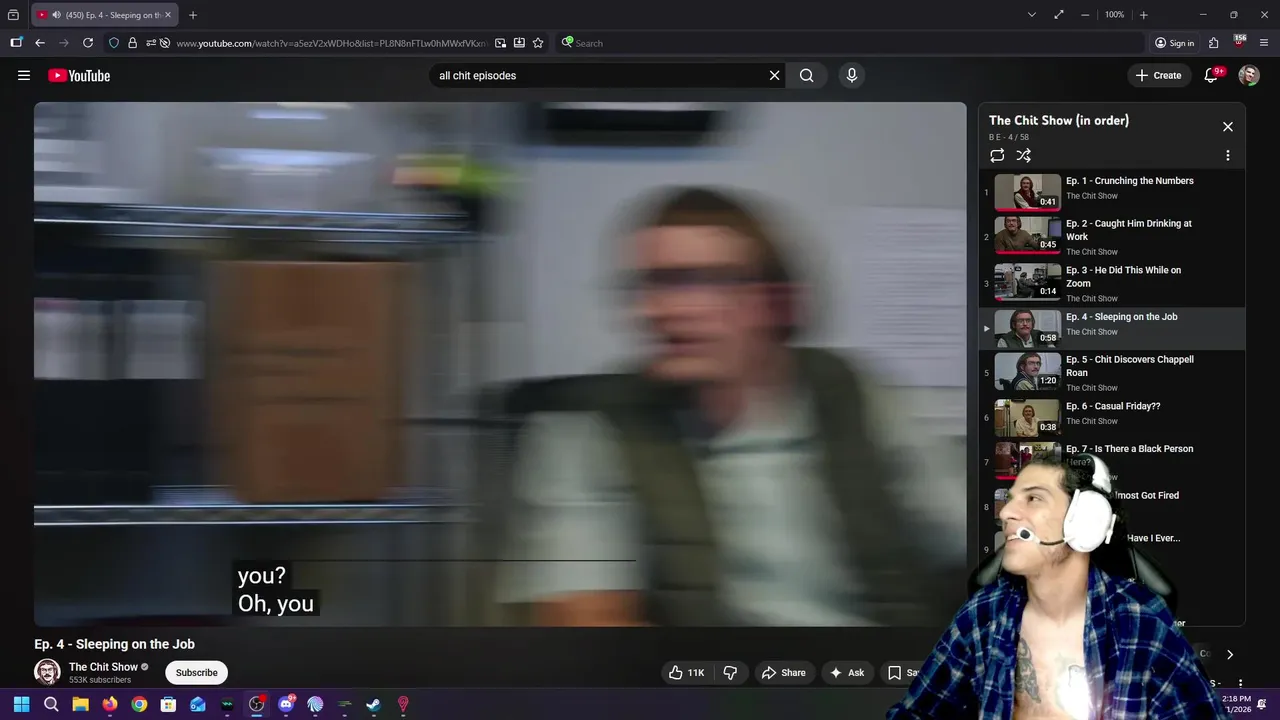Open Ep. 5 - Chit Discovers Chappell Roan
1280x720 pixels.
[1112, 372]
